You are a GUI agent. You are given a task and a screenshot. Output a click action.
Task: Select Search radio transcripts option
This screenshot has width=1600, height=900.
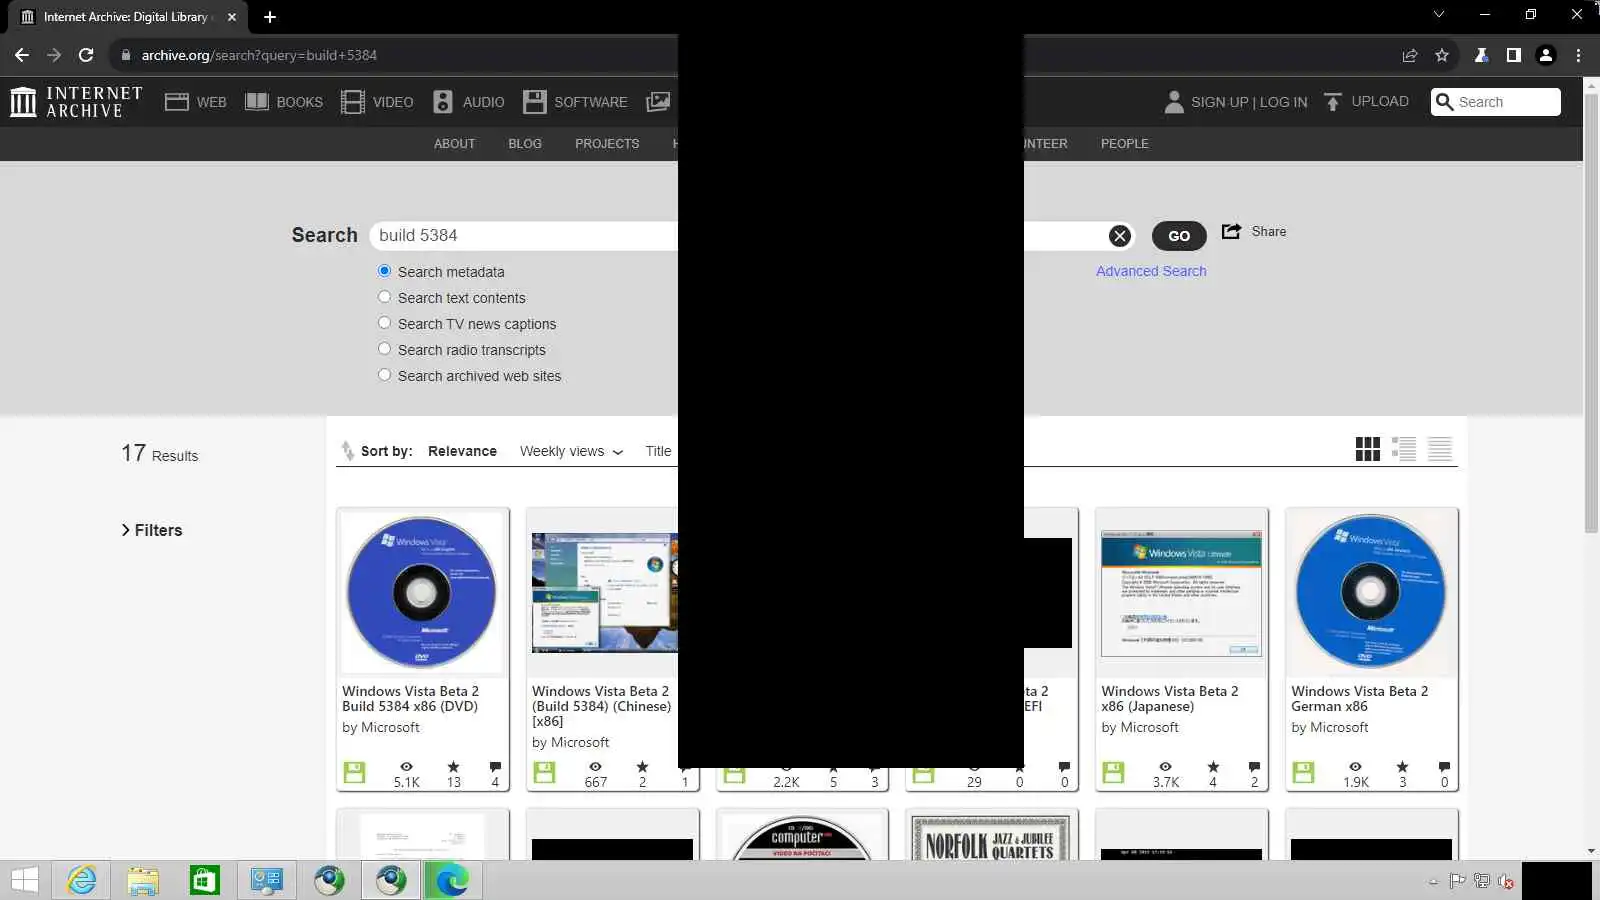pyautogui.click(x=384, y=349)
